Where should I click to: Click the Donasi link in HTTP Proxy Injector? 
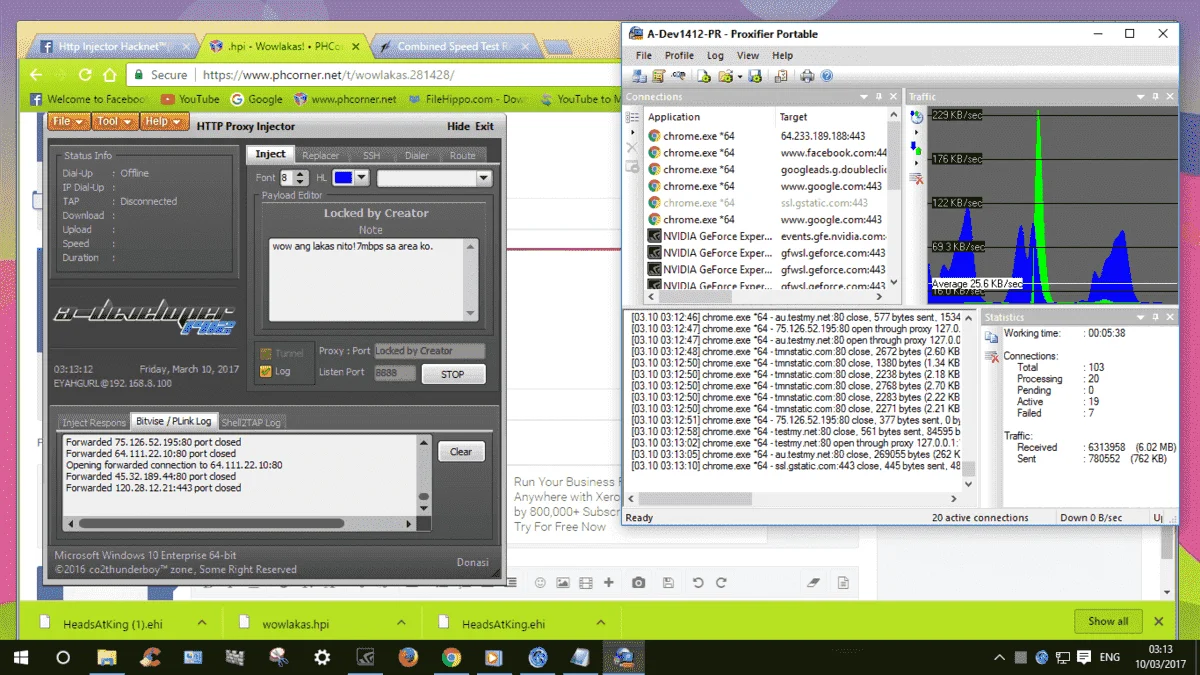(472, 562)
